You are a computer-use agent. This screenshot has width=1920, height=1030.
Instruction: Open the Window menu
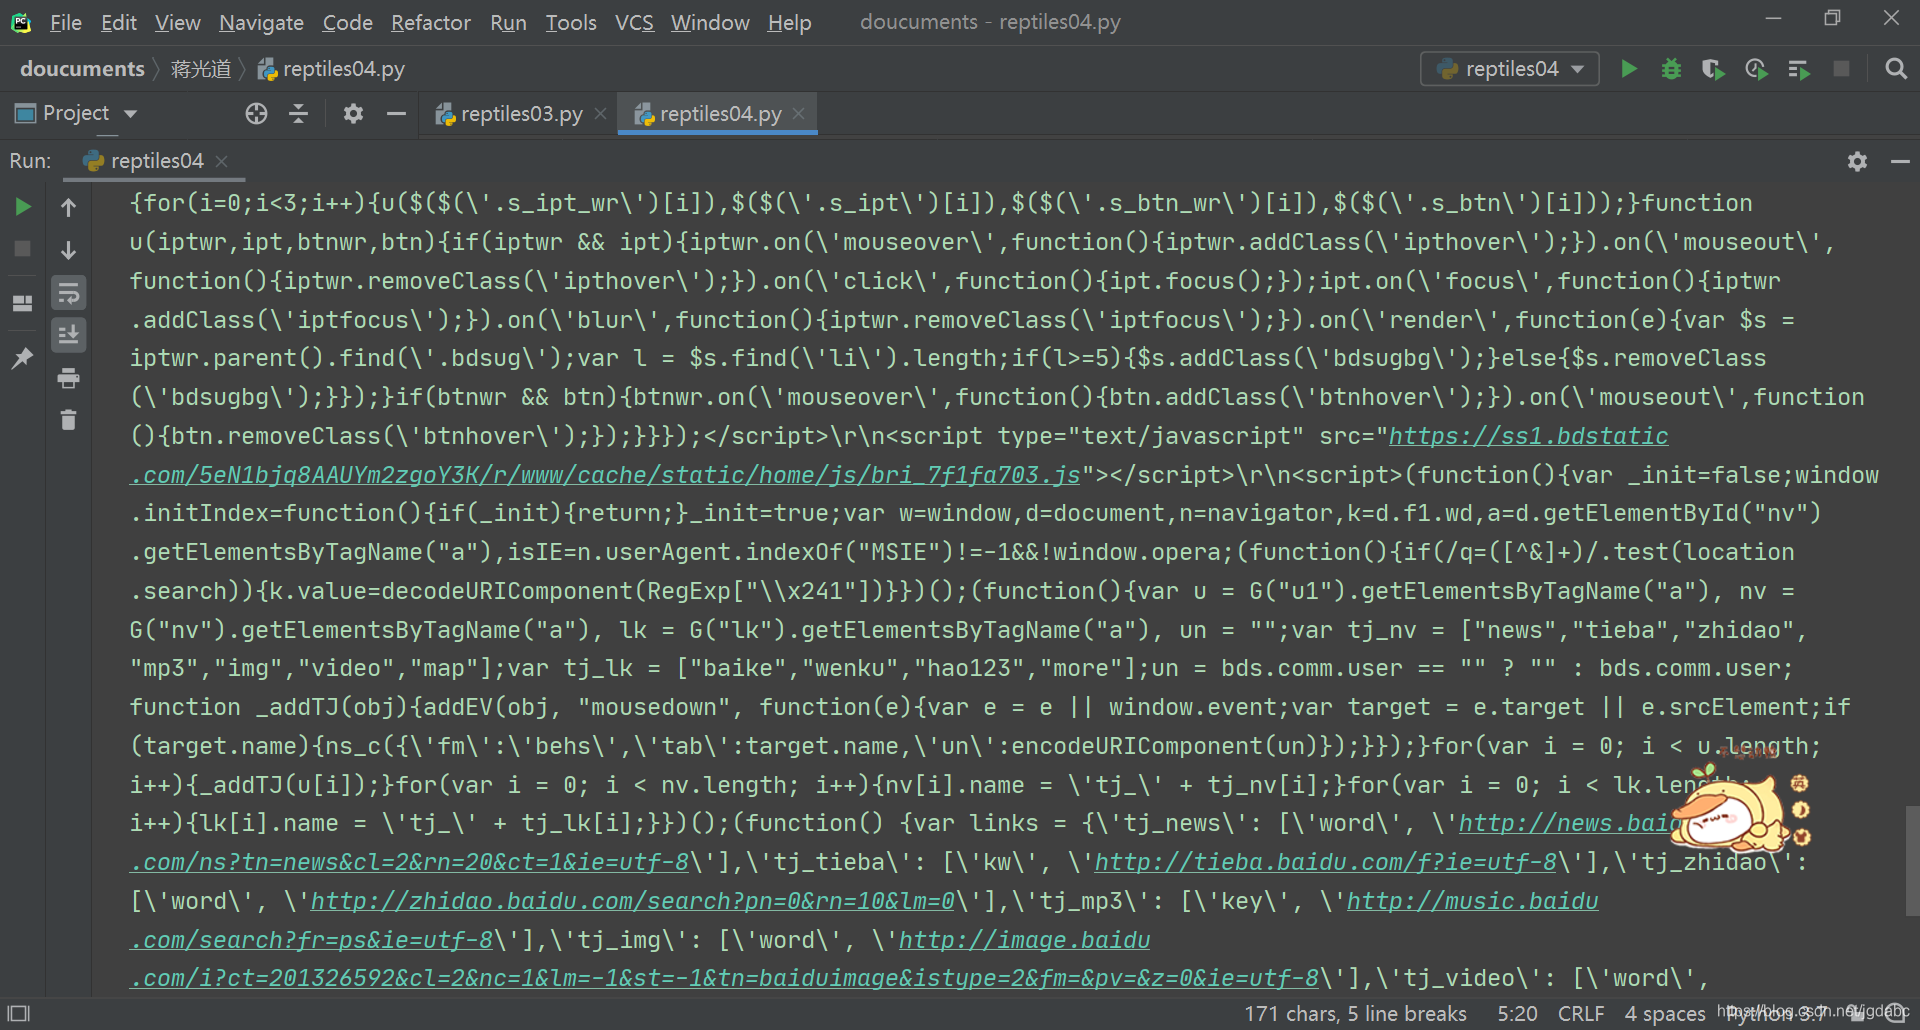(710, 22)
